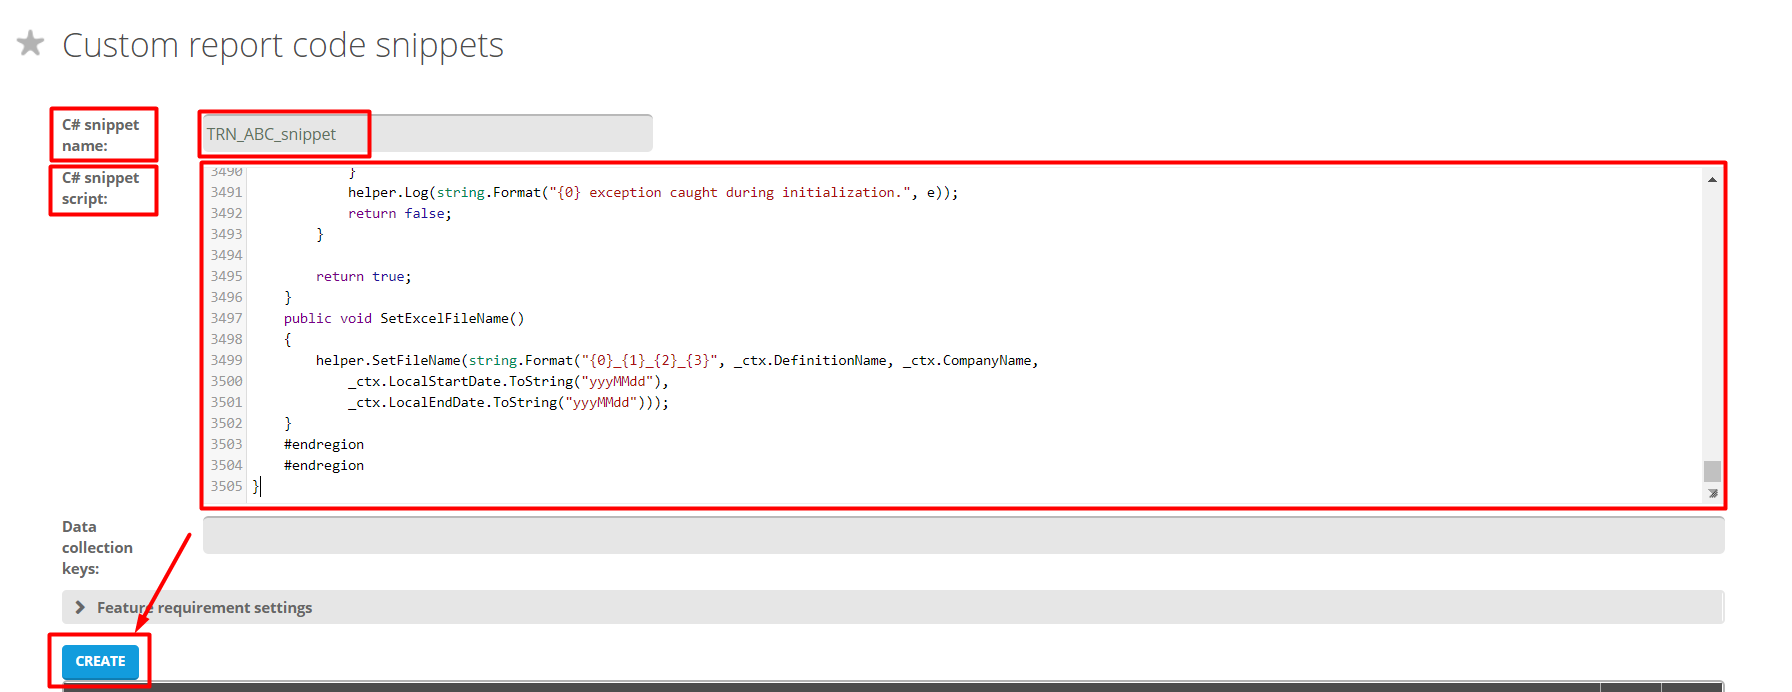Click the 'C# snippet script:' label
Screen dimensions: 1792x692
click(100, 188)
